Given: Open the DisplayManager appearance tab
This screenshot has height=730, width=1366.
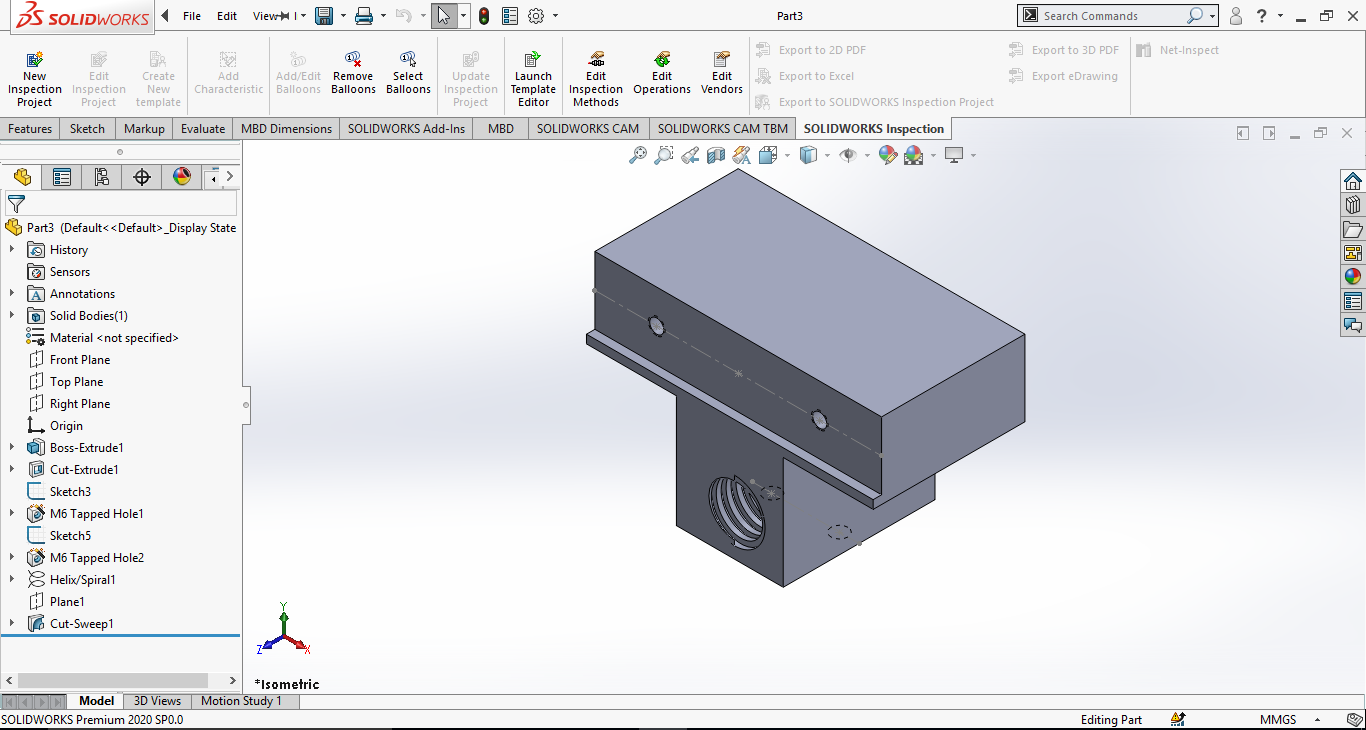Looking at the screenshot, I should [181, 177].
